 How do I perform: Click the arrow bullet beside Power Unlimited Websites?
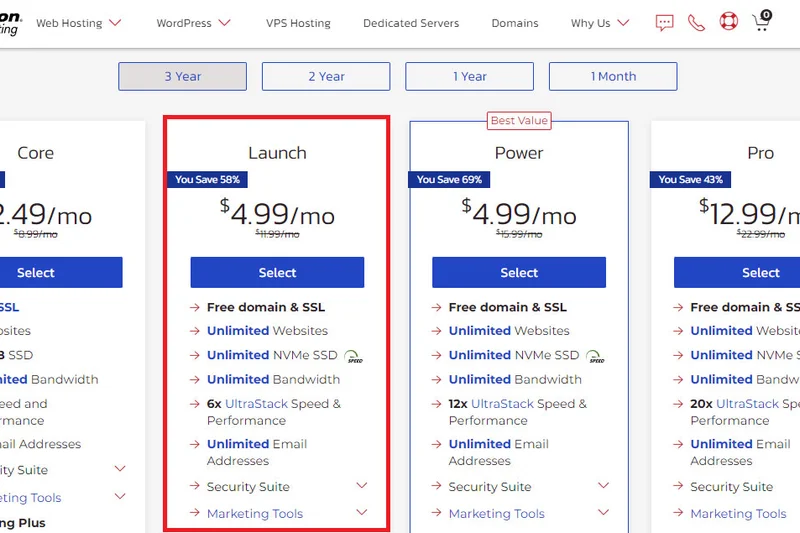(438, 331)
